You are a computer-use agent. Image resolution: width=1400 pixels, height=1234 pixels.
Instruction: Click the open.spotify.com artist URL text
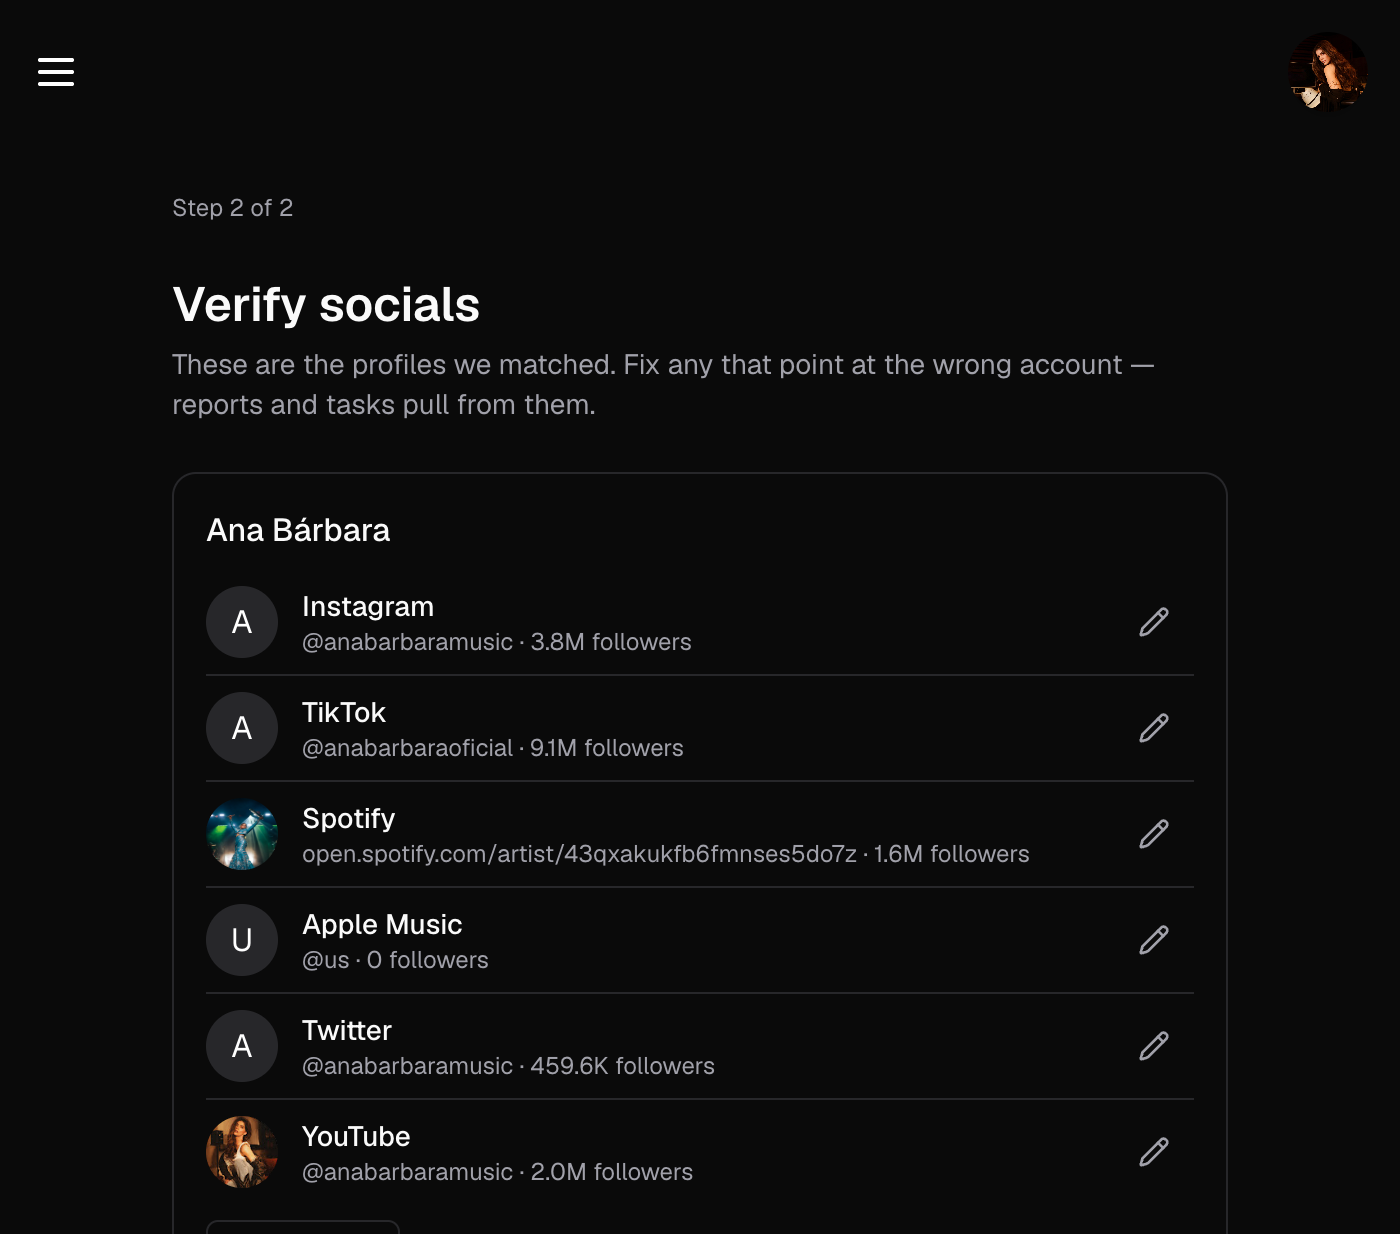579,854
